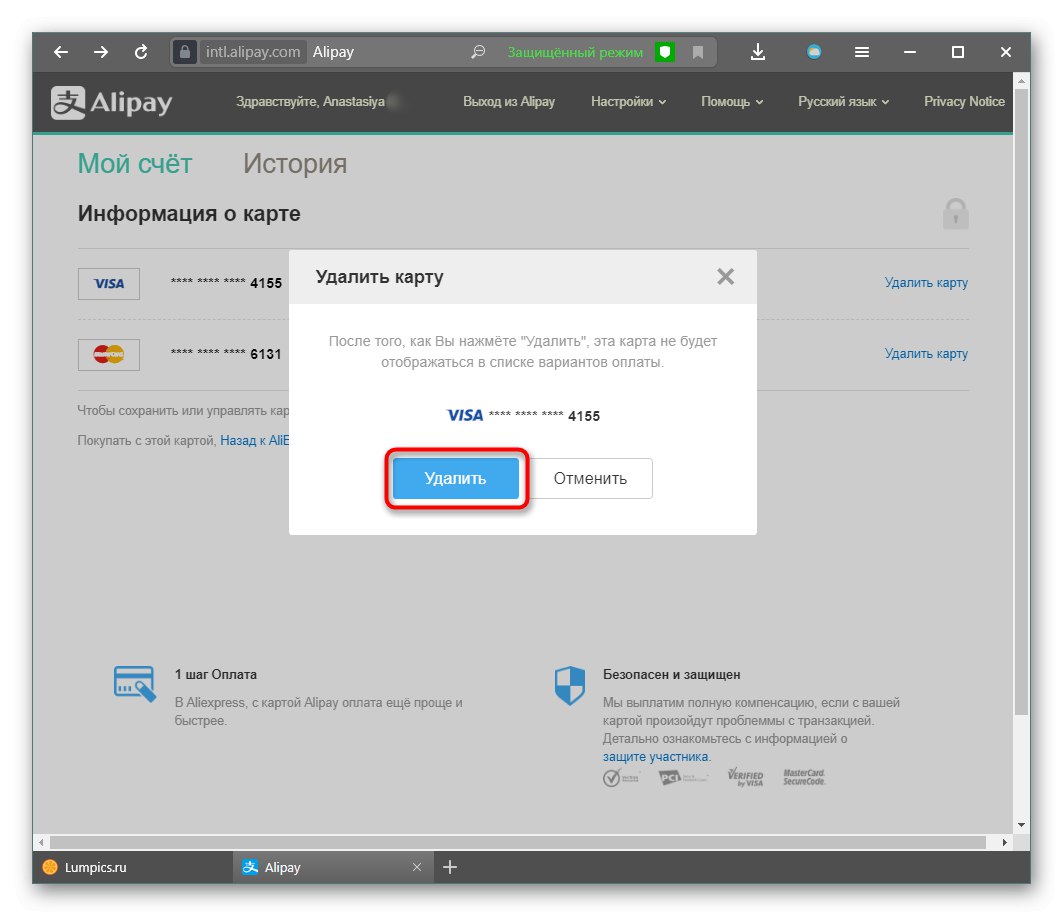Click the blue shield icon beside Безопасен и защищен
Viewport: 1063px width, 916px height.
click(x=569, y=685)
